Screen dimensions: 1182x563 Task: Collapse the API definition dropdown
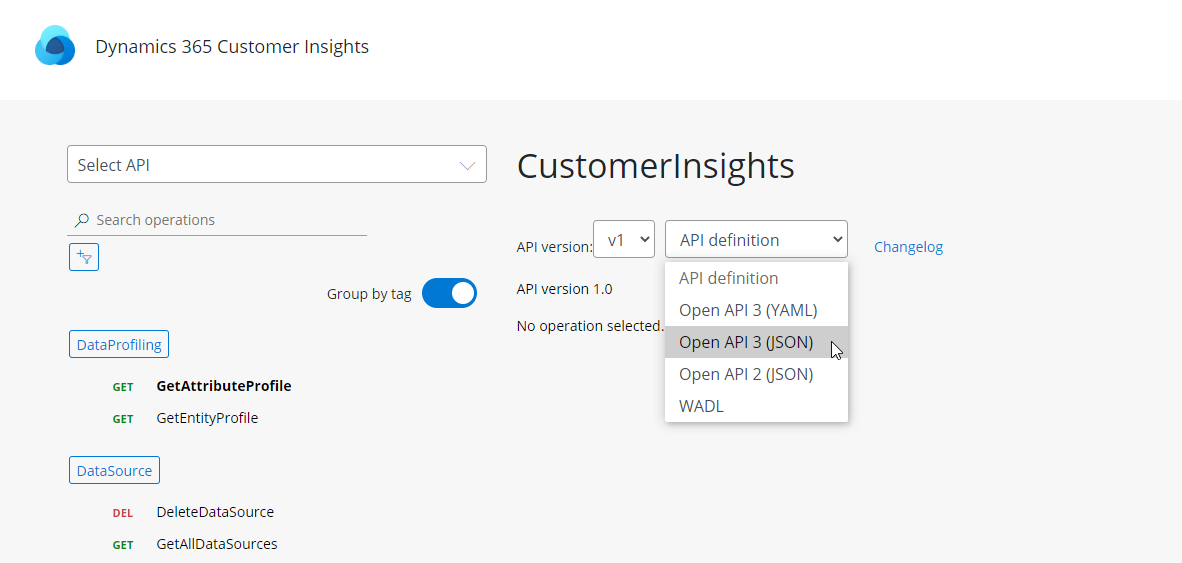point(755,240)
